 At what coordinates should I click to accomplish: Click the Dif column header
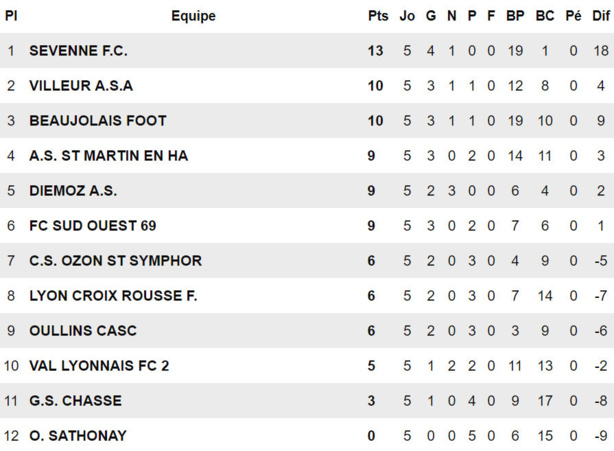point(601,16)
